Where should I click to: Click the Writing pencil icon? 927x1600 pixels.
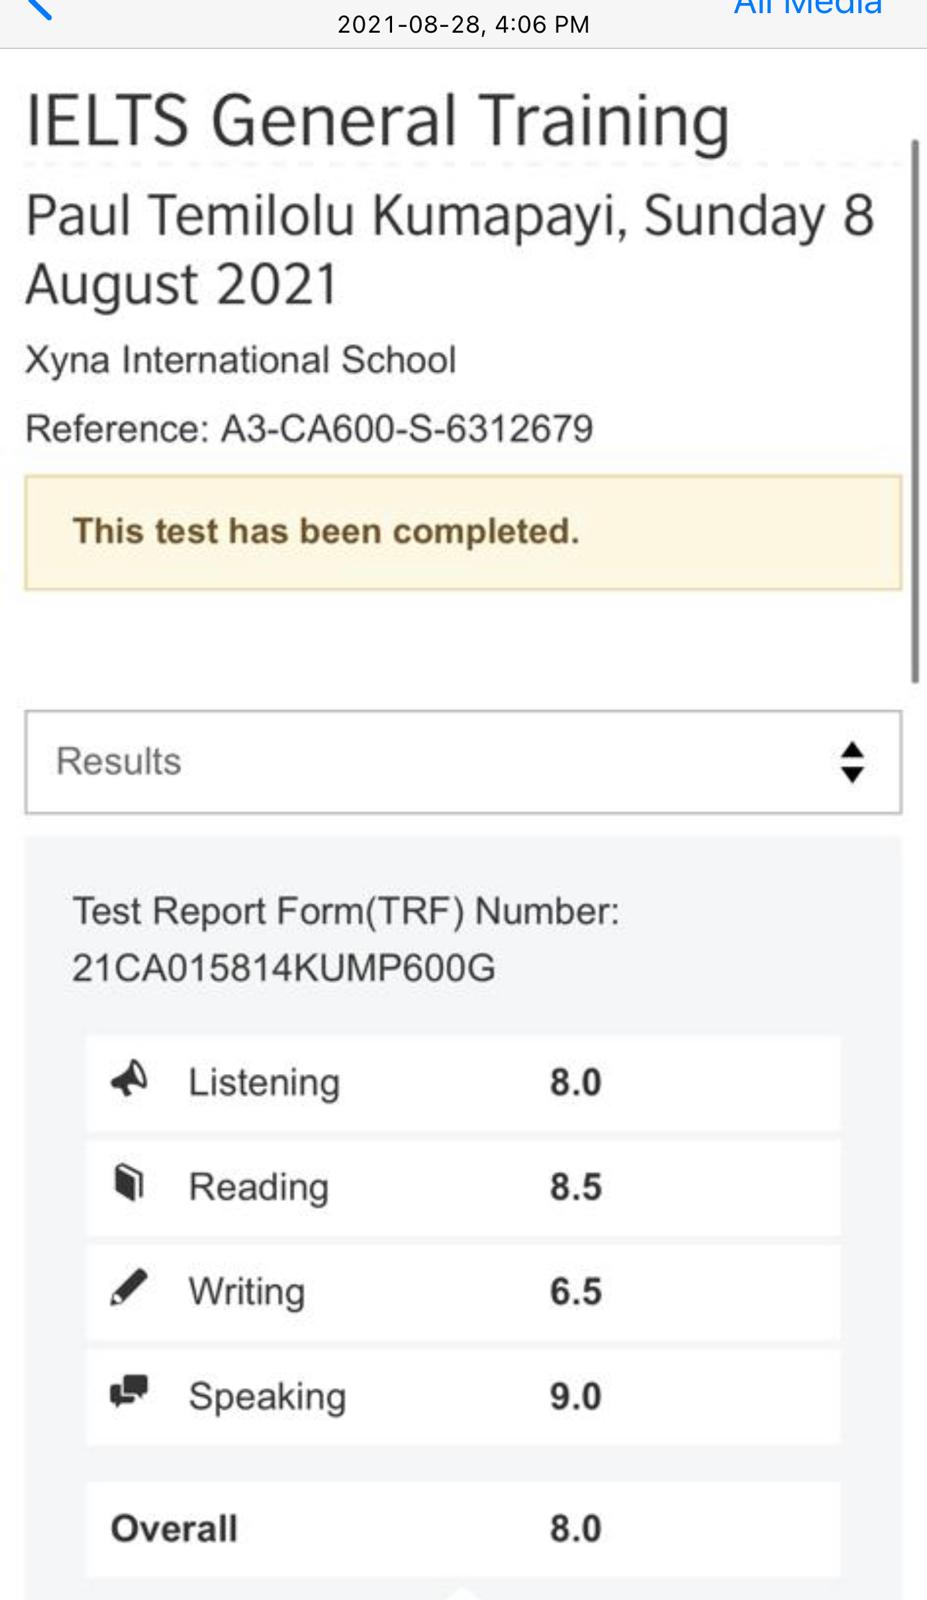coord(129,1288)
